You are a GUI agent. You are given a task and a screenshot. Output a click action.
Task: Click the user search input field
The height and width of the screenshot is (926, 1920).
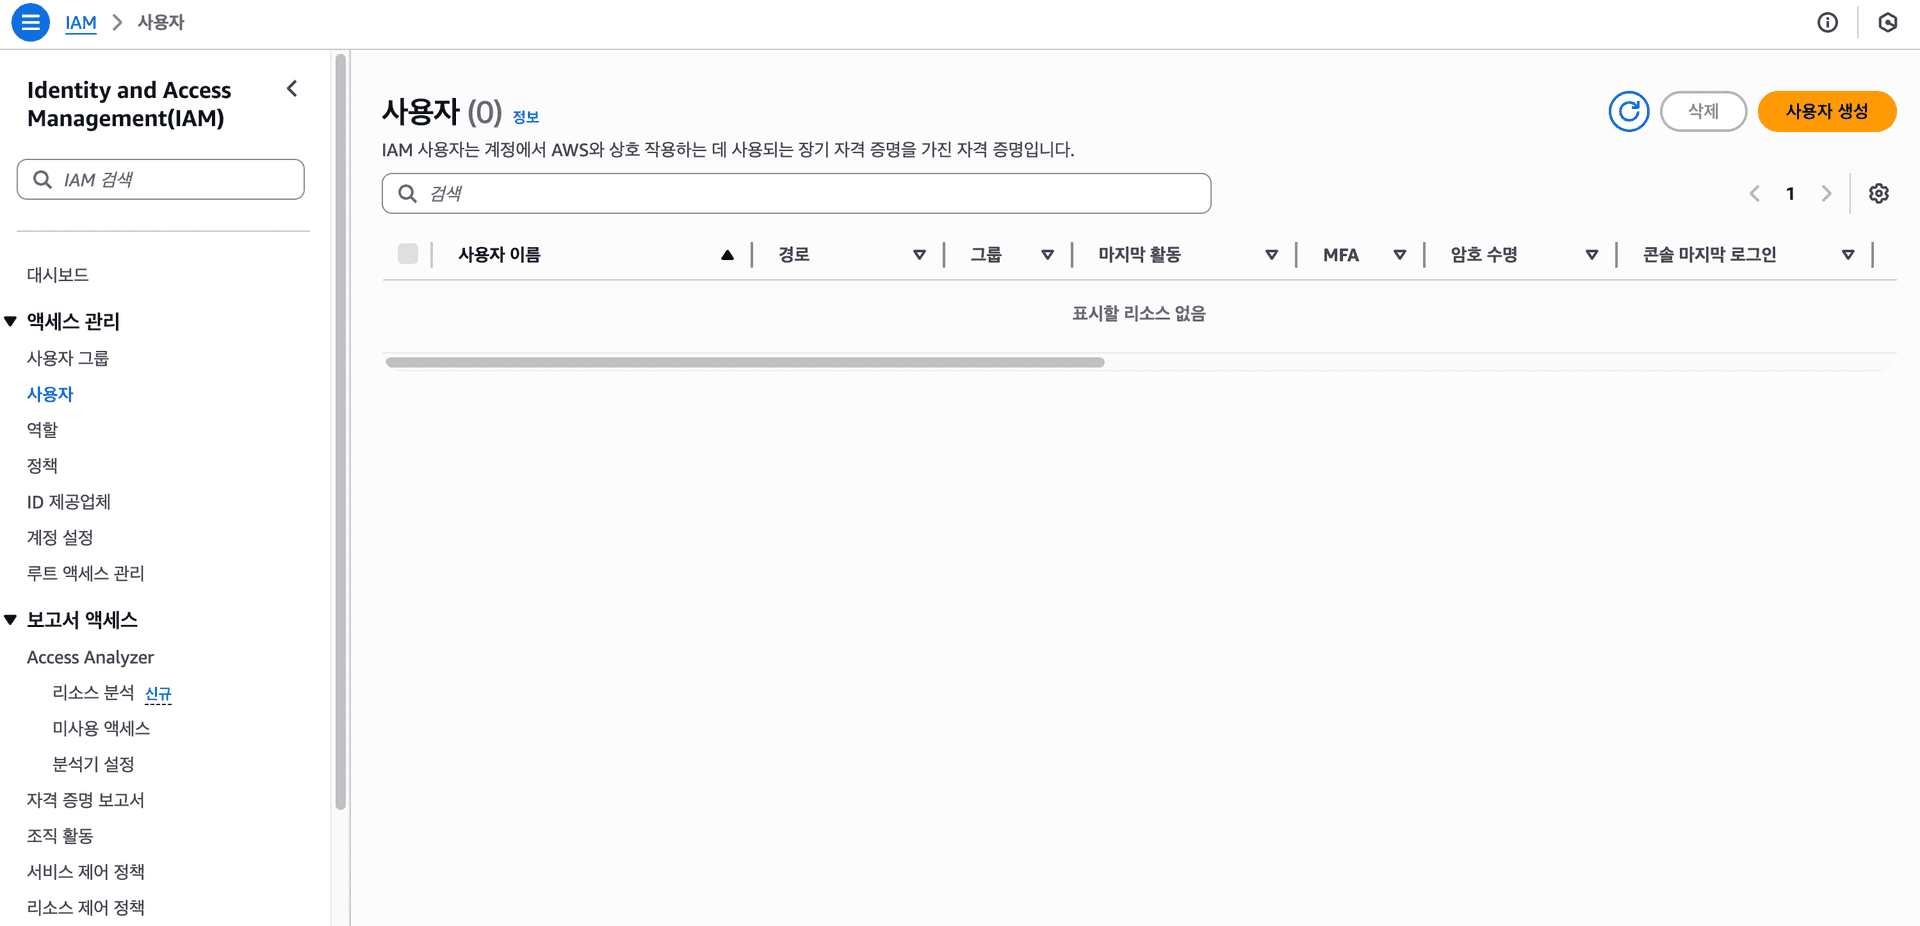pos(795,193)
